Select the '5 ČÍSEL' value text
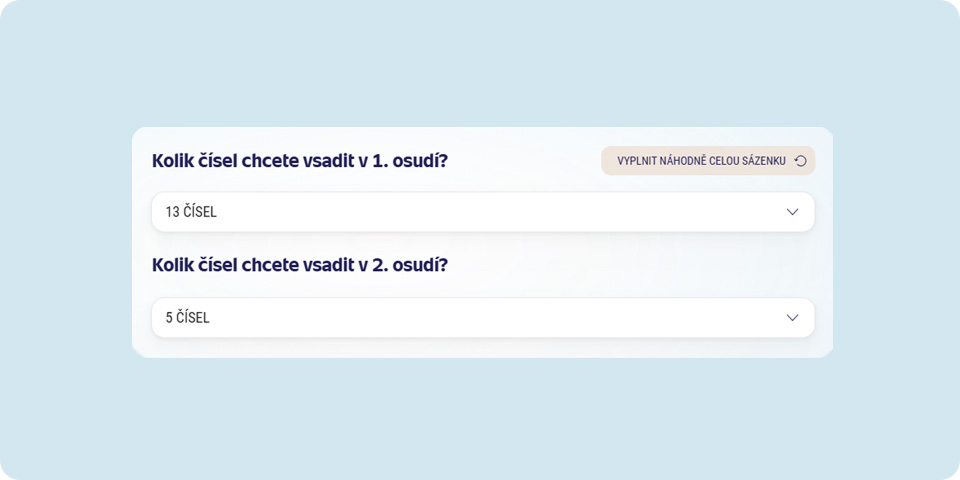Viewport: 960px width, 480px height. (187, 318)
